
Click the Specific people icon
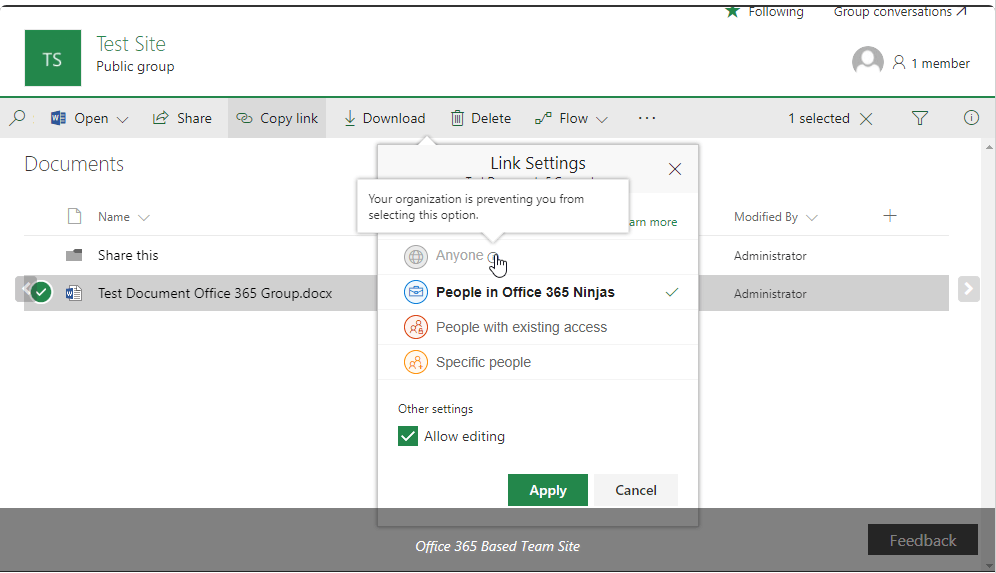coord(415,362)
